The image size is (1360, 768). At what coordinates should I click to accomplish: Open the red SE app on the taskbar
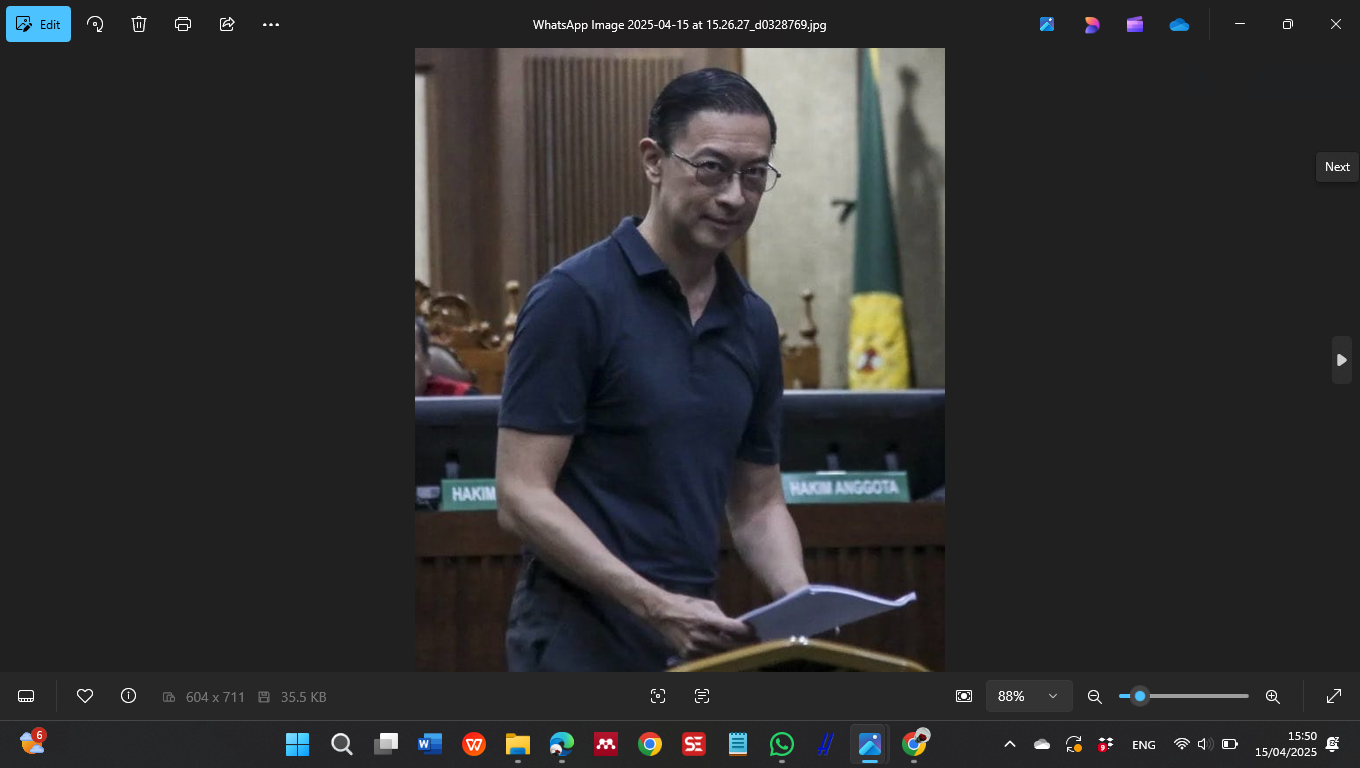(x=694, y=744)
